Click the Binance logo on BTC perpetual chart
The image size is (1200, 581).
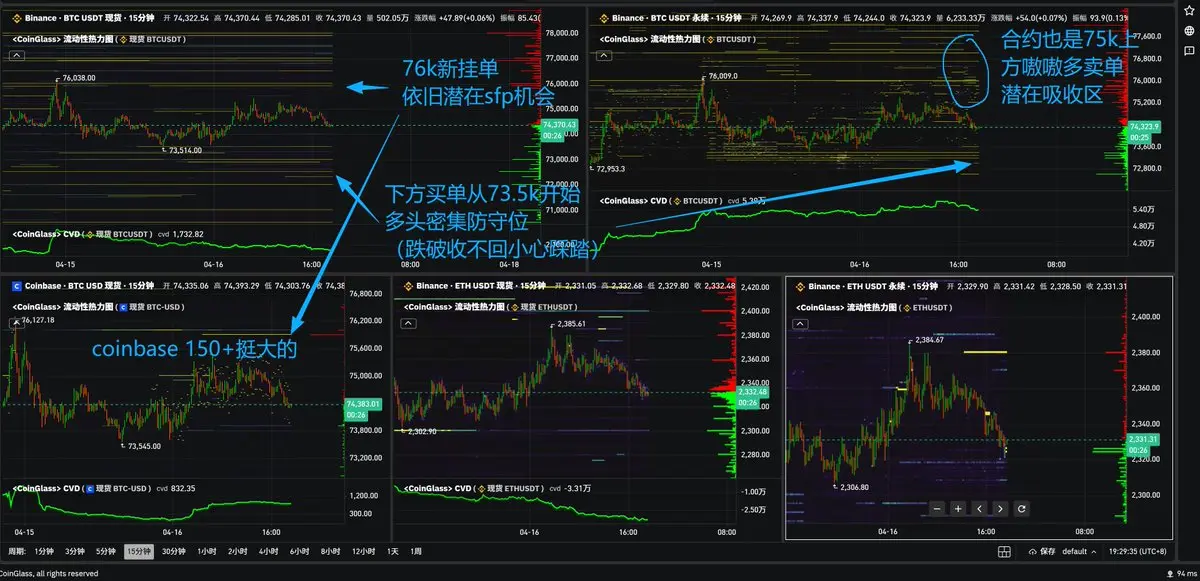coord(602,17)
